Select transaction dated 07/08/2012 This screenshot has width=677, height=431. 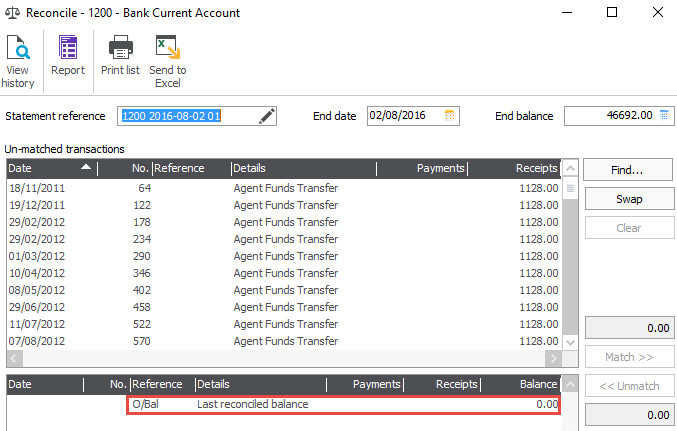[x=283, y=341]
